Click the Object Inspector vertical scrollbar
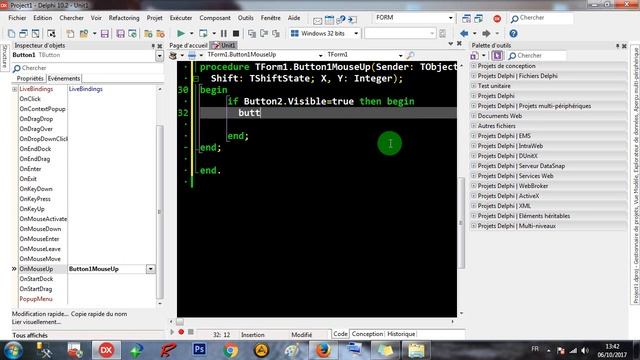 click(160, 212)
